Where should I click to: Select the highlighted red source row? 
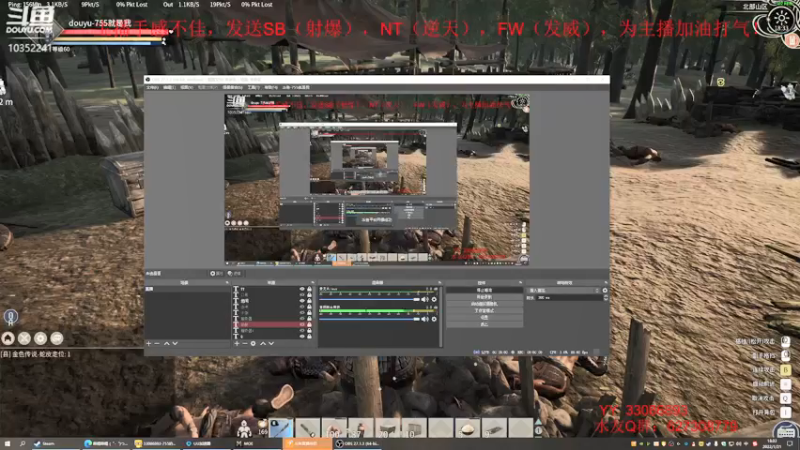272,324
